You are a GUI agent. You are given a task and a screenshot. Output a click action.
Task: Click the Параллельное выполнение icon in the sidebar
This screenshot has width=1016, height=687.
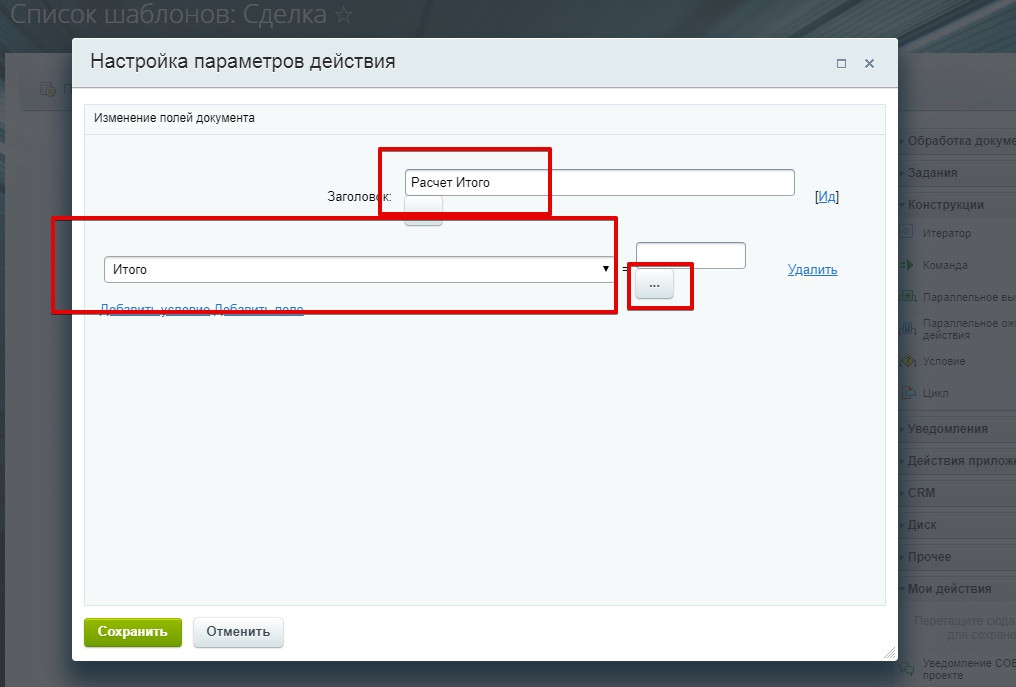coord(908,296)
